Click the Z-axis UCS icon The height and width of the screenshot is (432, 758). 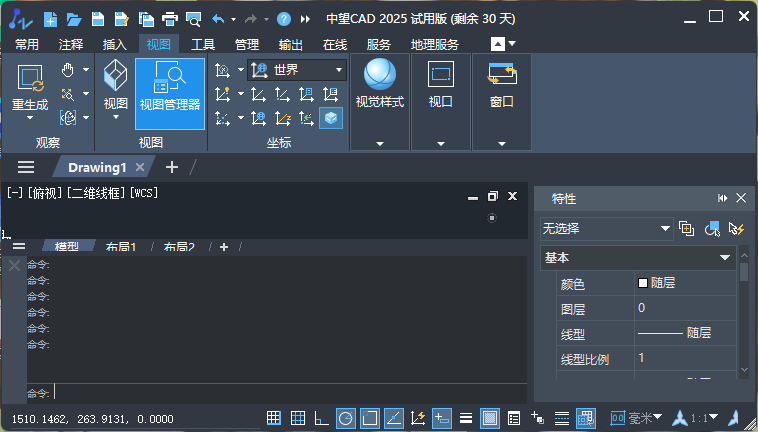click(x=283, y=117)
